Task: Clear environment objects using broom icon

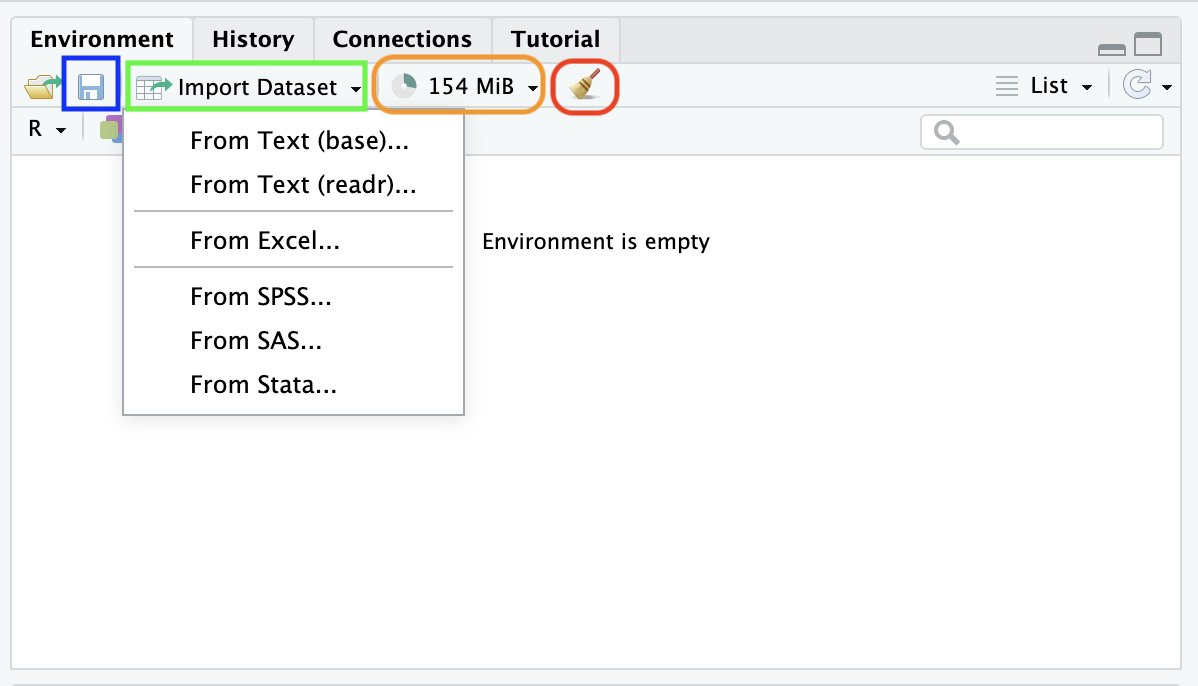Action: coord(585,87)
